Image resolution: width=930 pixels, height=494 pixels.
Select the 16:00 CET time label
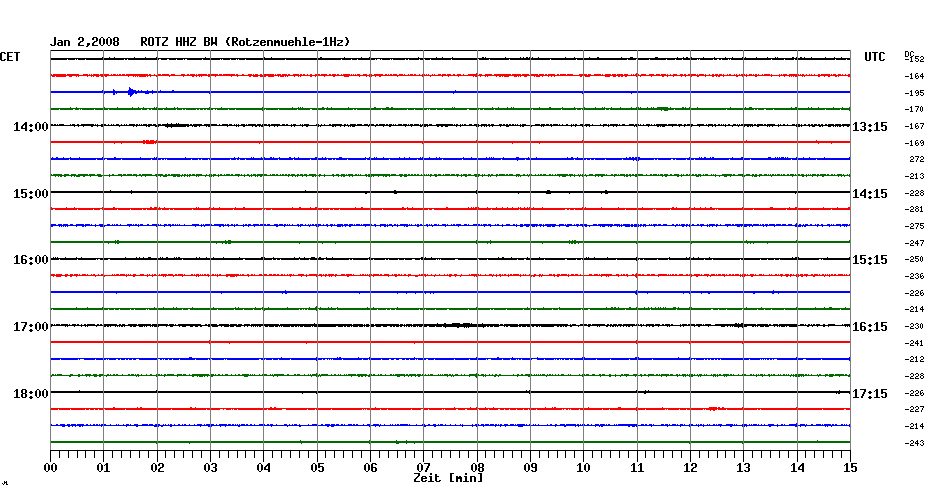click(x=31, y=260)
